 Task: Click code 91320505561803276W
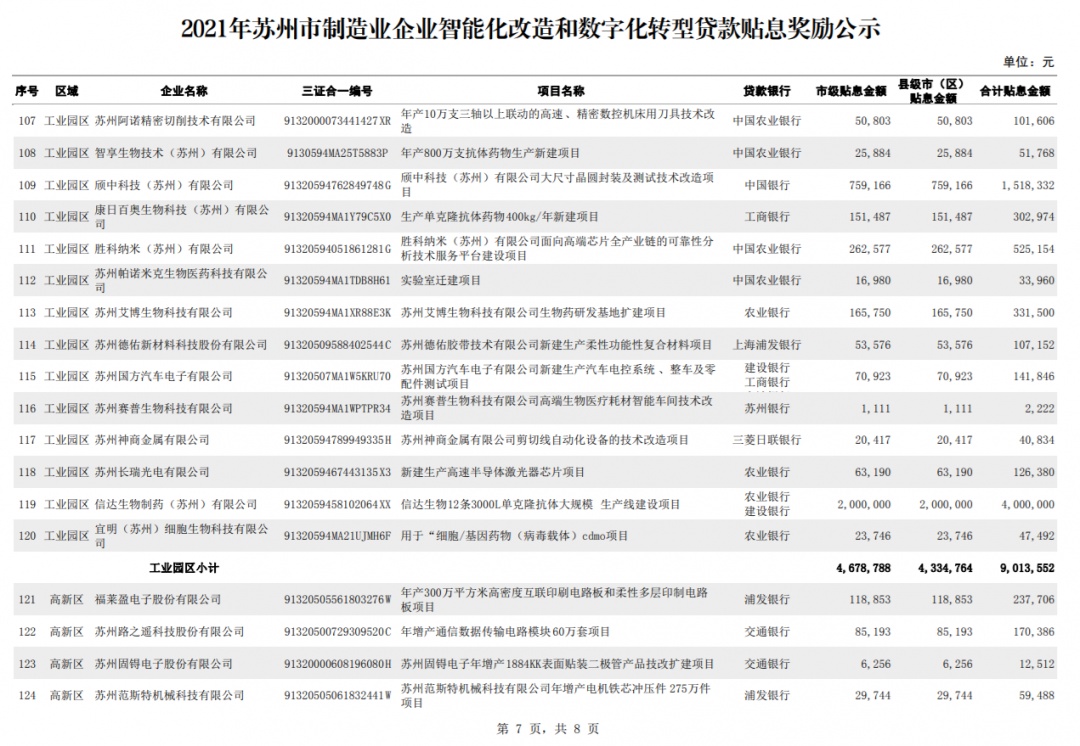tap(338, 600)
